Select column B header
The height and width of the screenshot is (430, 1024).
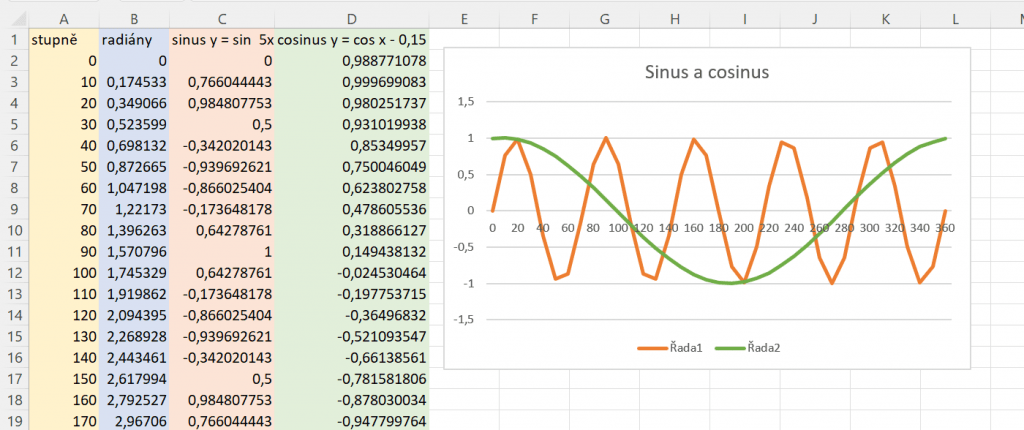pos(134,18)
